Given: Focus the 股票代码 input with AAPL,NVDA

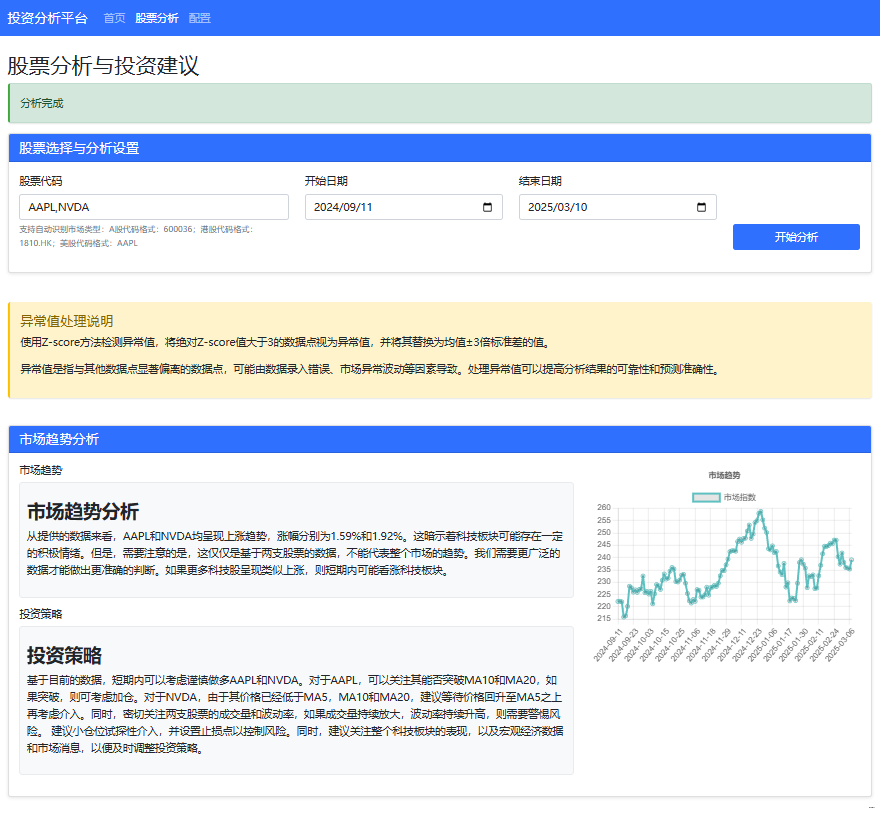Looking at the screenshot, I should (x=153, y=207).
